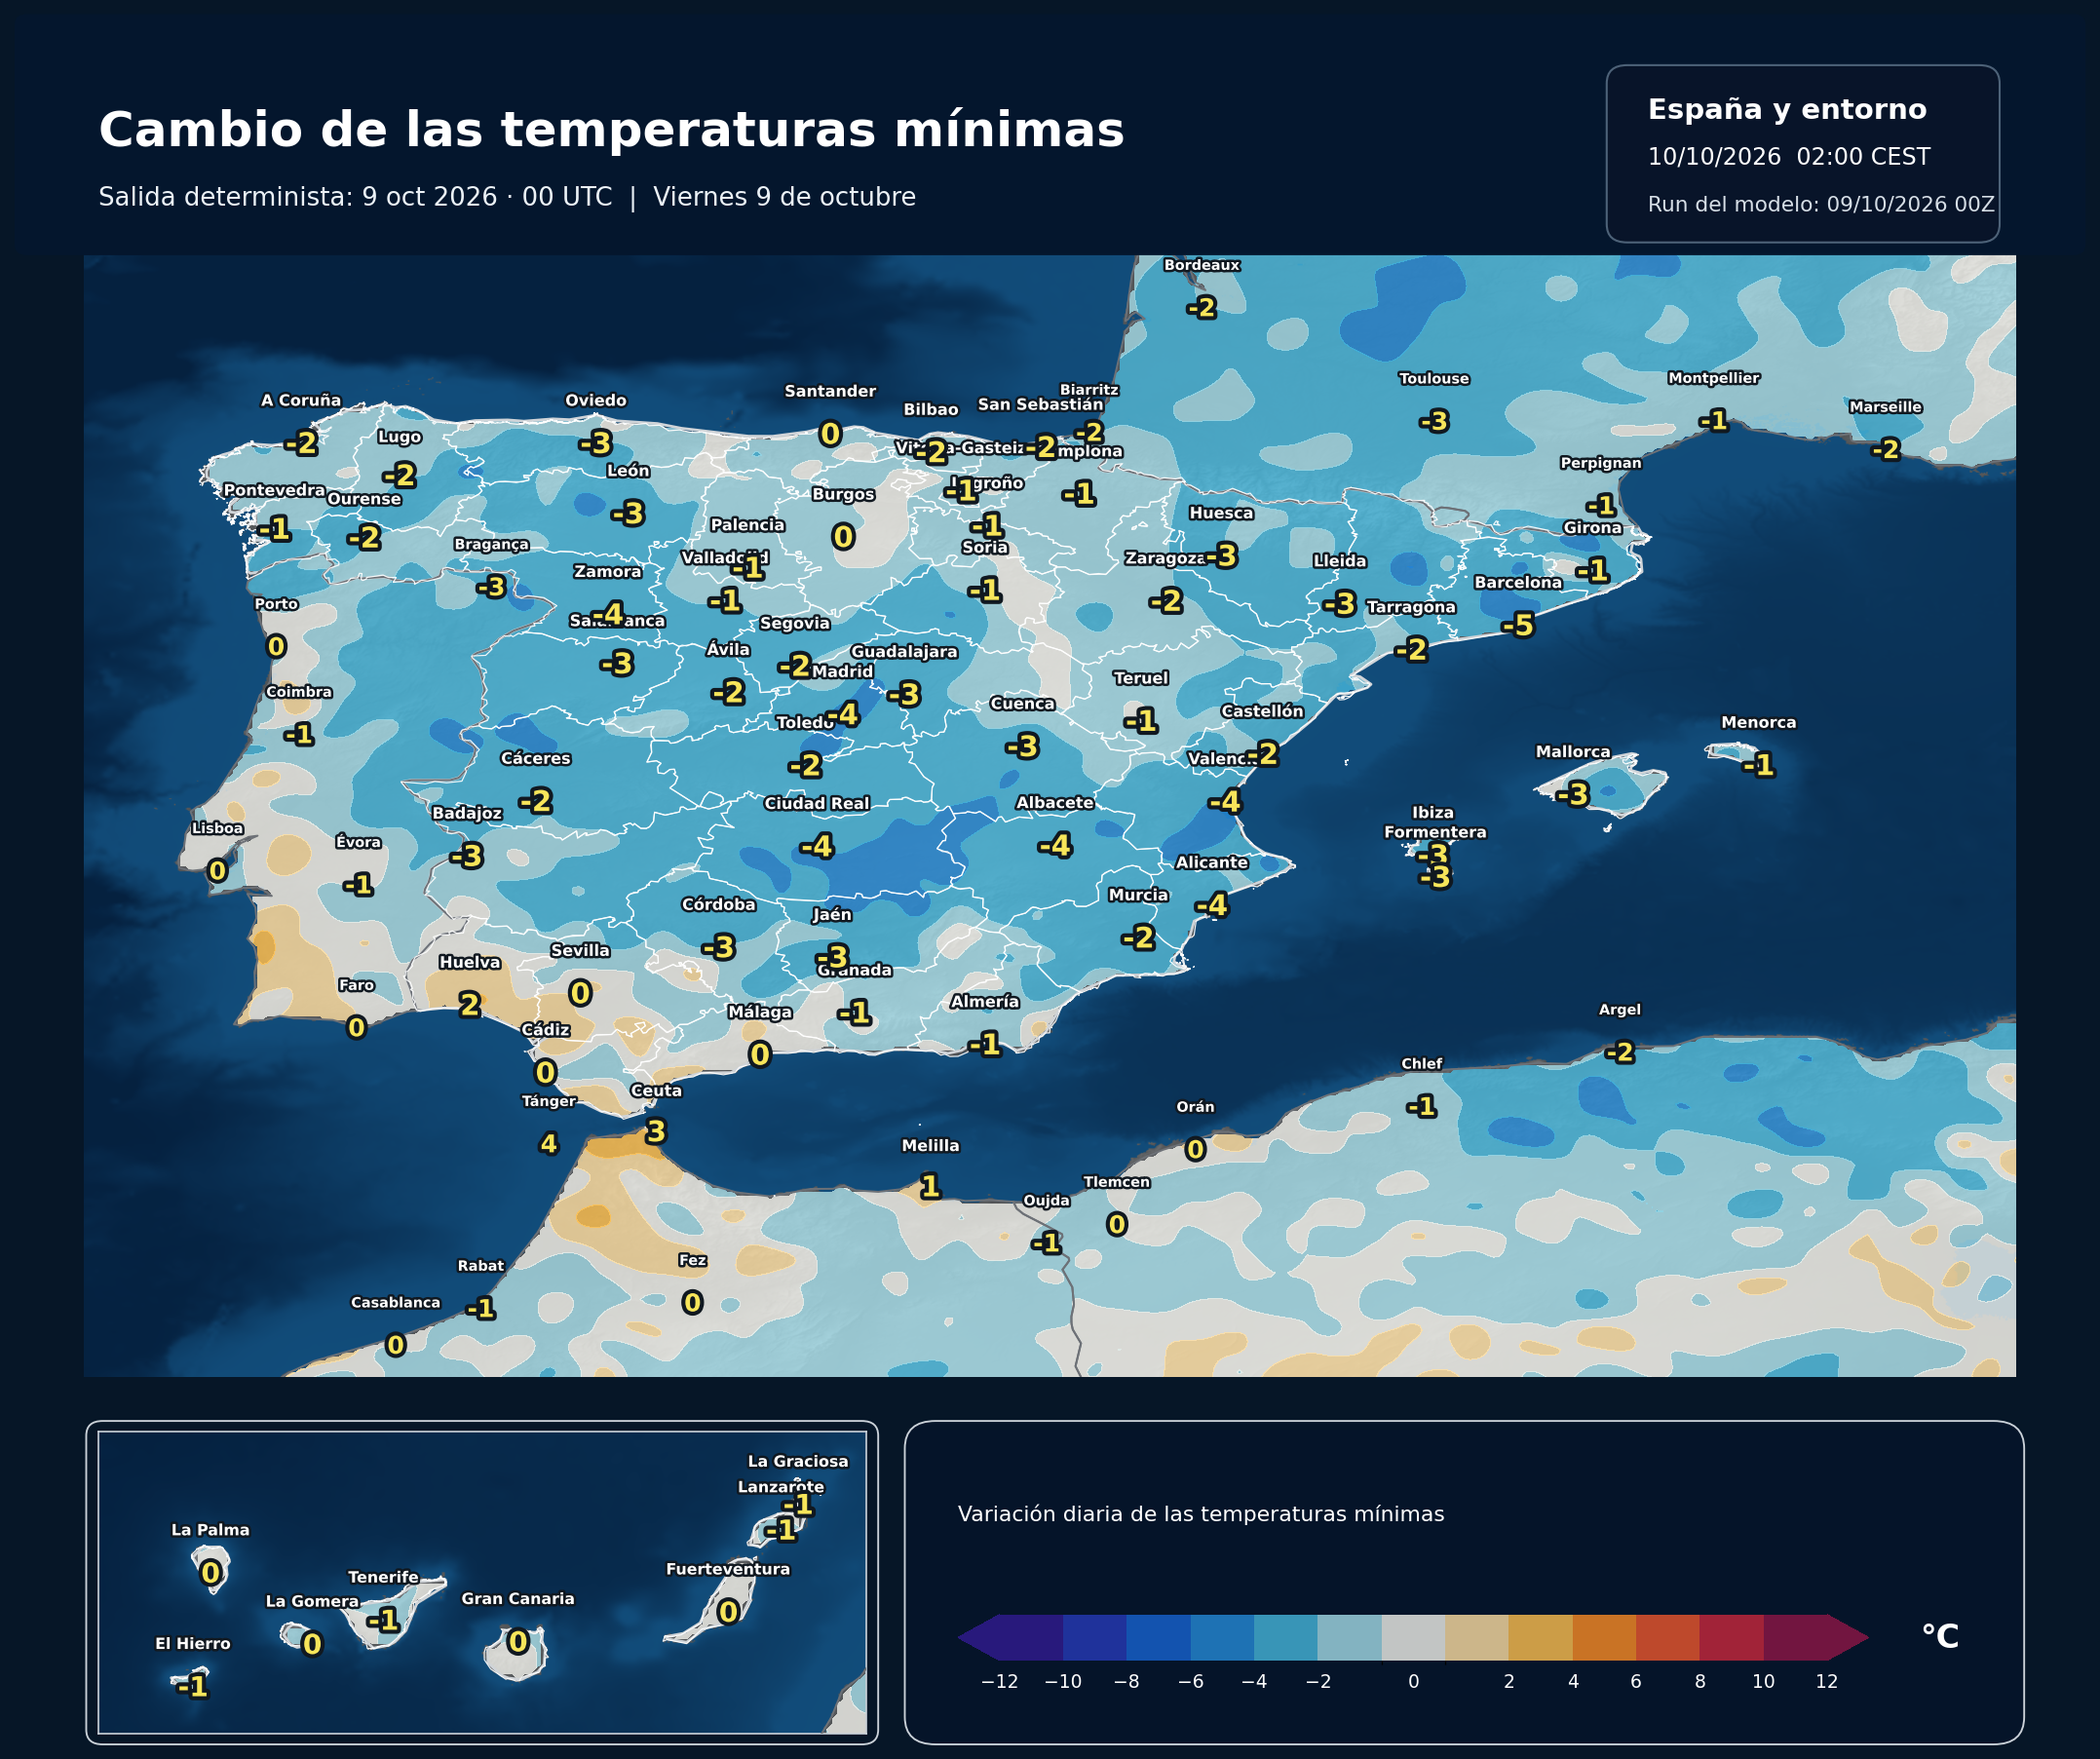
Task: Click the Lleida city label
Action: (x=1339, y=561)
